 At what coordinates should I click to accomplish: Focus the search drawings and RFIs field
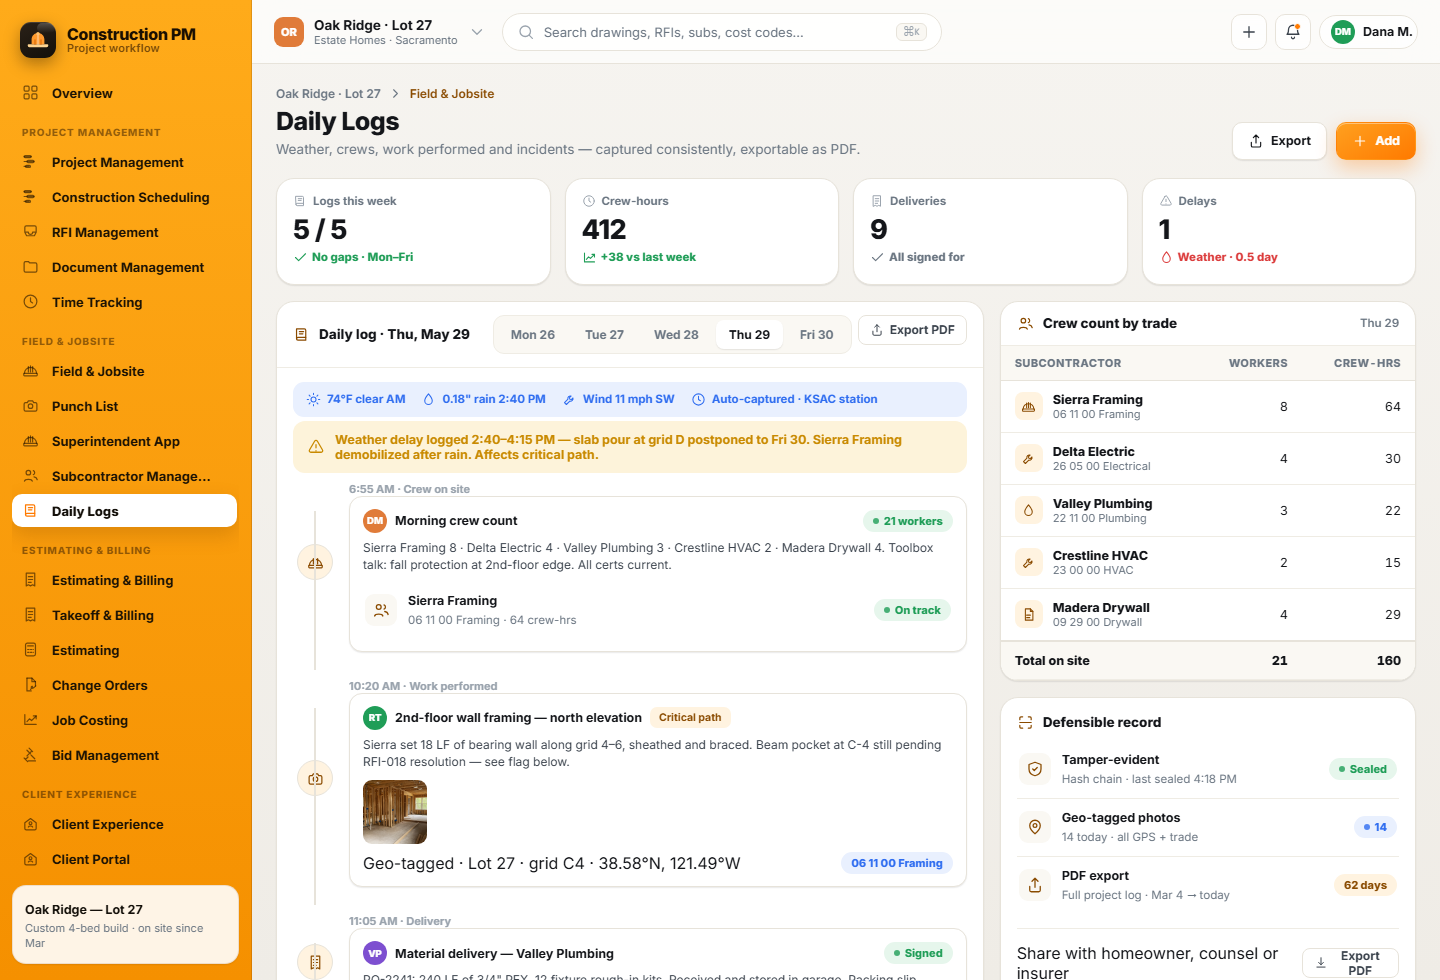[721, 32]
